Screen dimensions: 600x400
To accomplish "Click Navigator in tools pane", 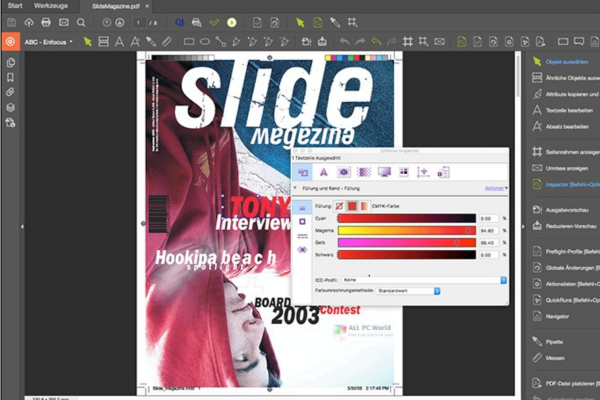I will tap(557, 316).
